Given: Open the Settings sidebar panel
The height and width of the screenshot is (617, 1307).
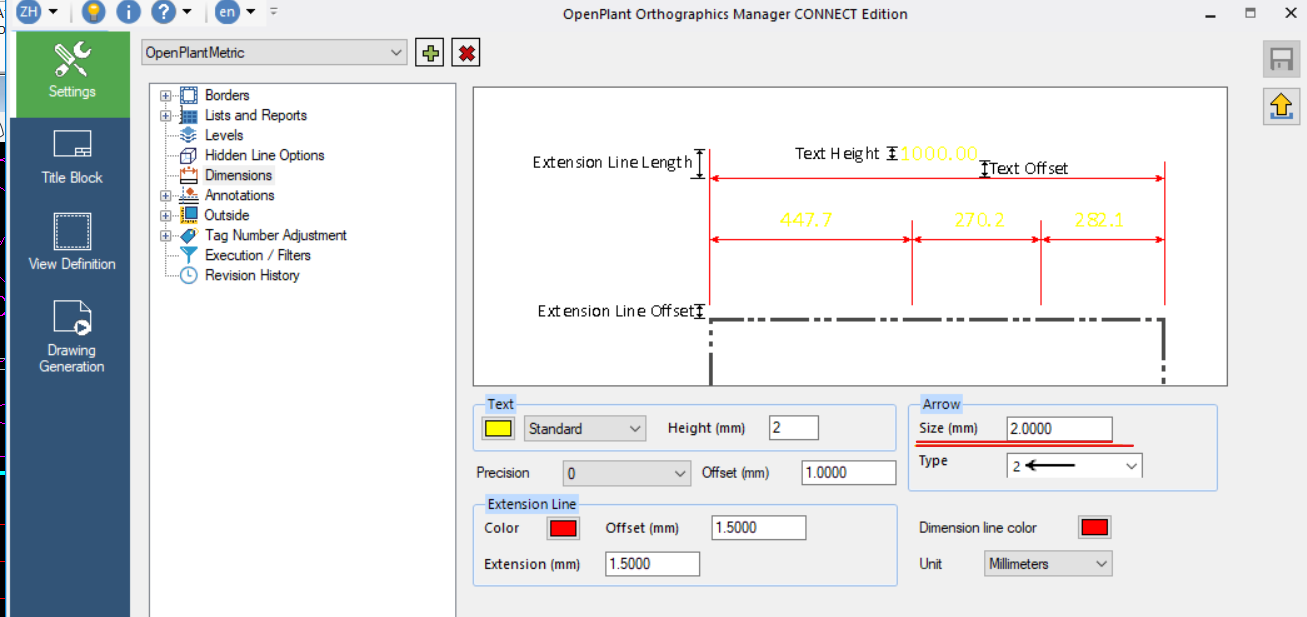Looking at the screenshot, I should pyautogui.click(x=72, y=74).
